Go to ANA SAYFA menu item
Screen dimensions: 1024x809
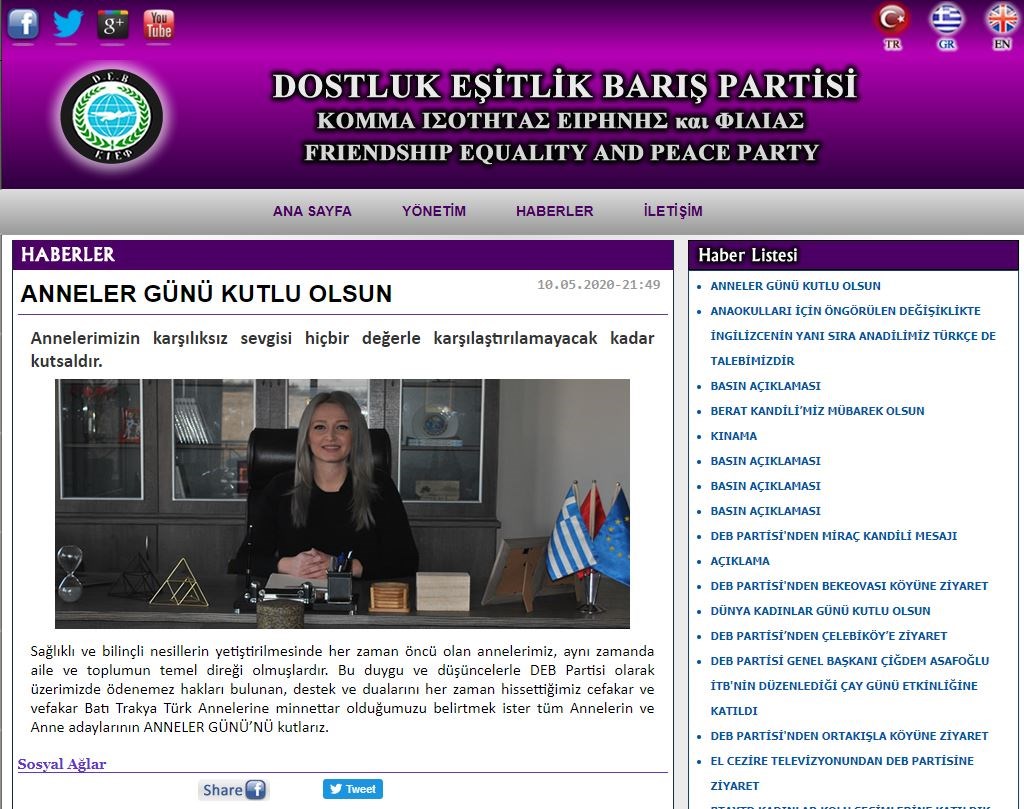[x=312, y=211]
